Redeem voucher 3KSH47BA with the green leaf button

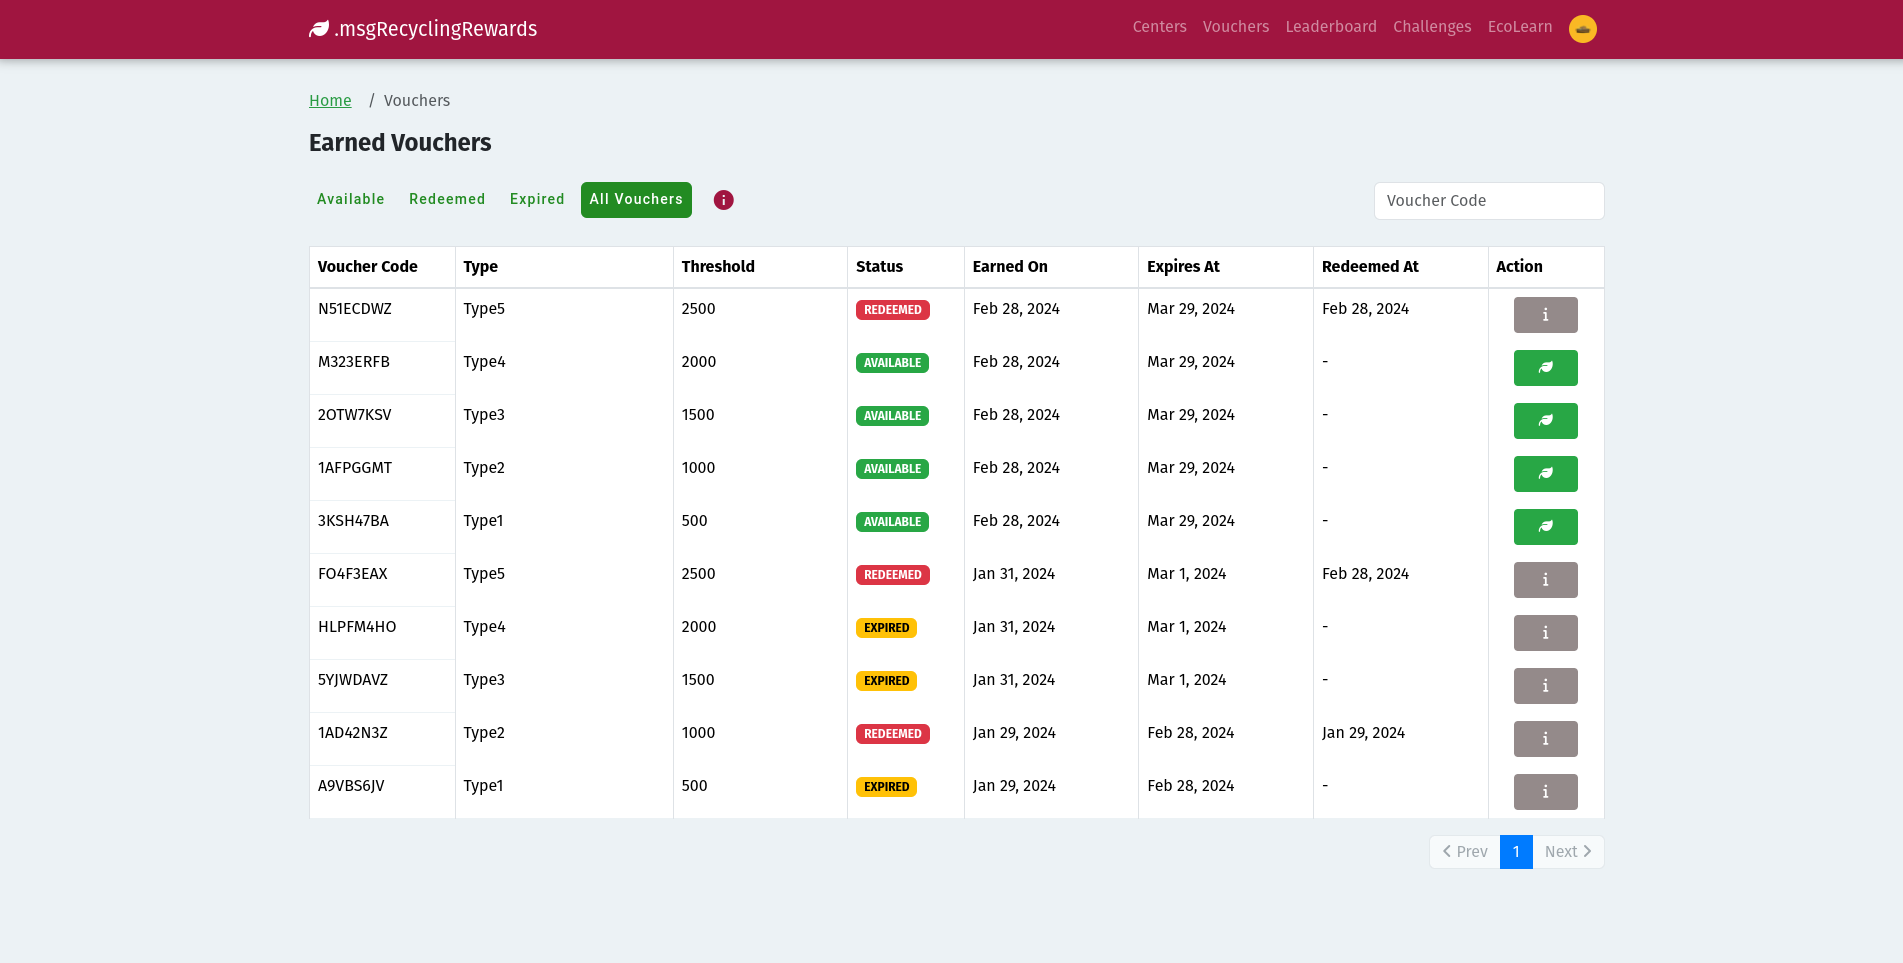tap(1545, 527)
